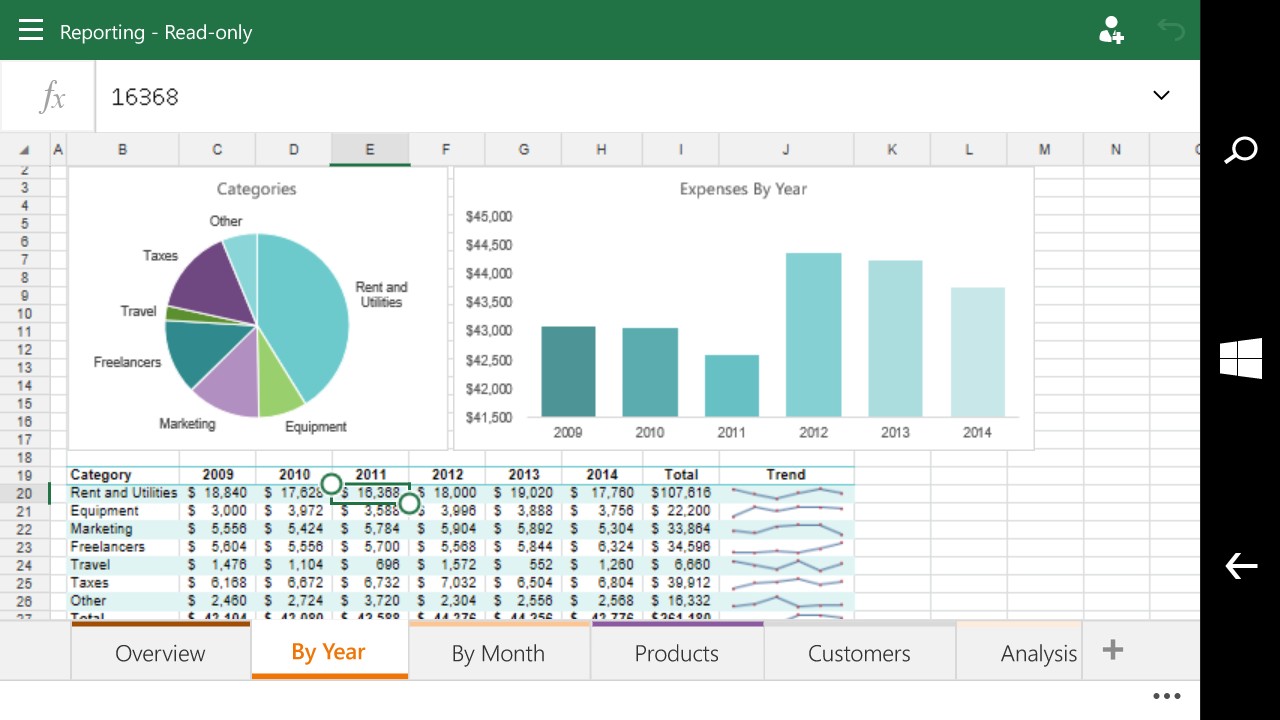Switch to the Overview sheet tab
Image resolution: width=1280 pixels, height=720 pixels.
(x=160, y=652)
